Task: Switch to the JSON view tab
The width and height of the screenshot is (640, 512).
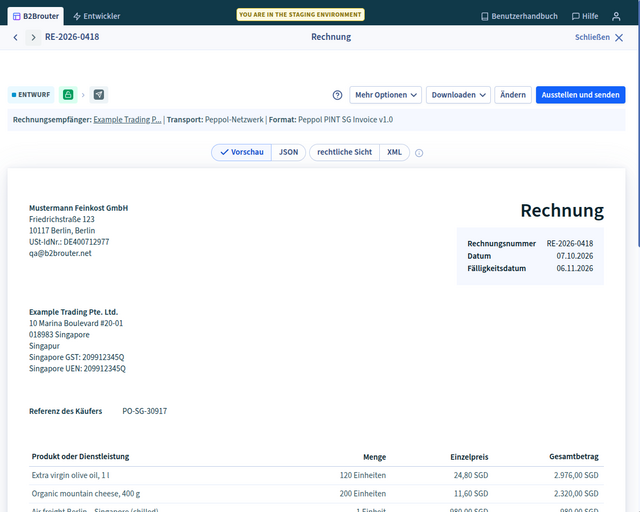Action: 289,152
